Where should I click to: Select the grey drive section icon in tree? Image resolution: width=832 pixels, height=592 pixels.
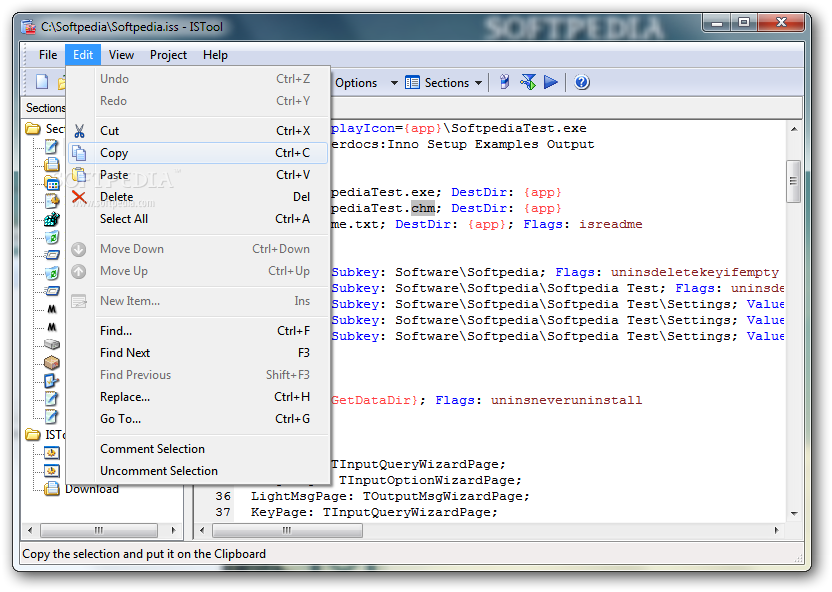52,344
